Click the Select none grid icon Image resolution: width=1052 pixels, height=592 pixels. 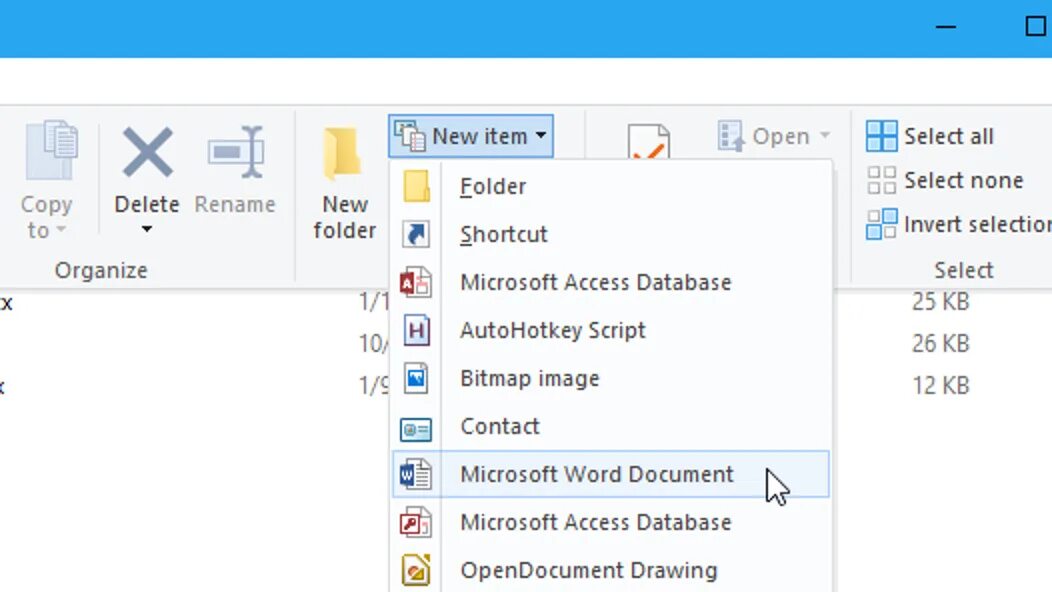[x=882, y=180]
